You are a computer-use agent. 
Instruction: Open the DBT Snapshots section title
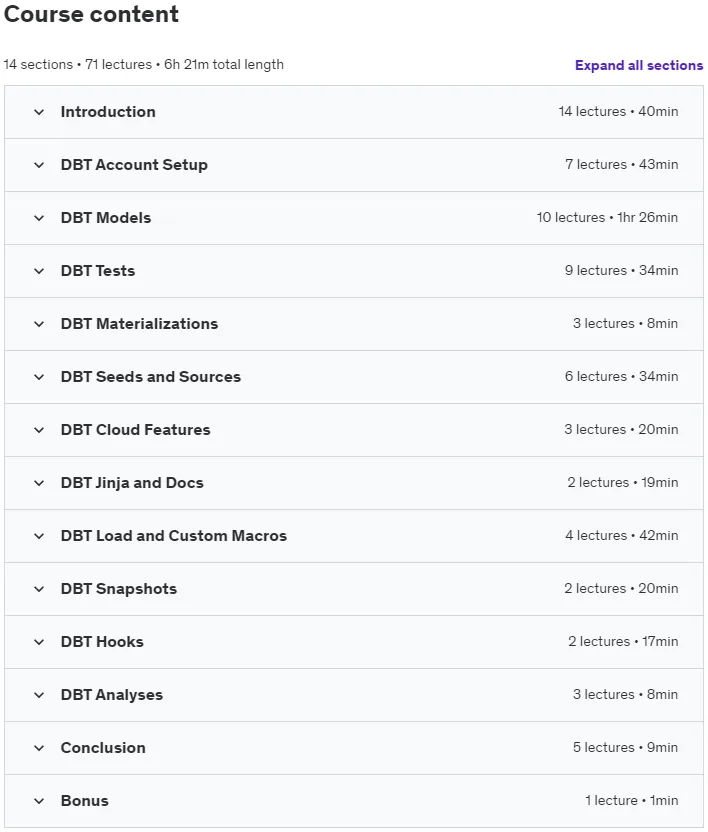(118, 589)
